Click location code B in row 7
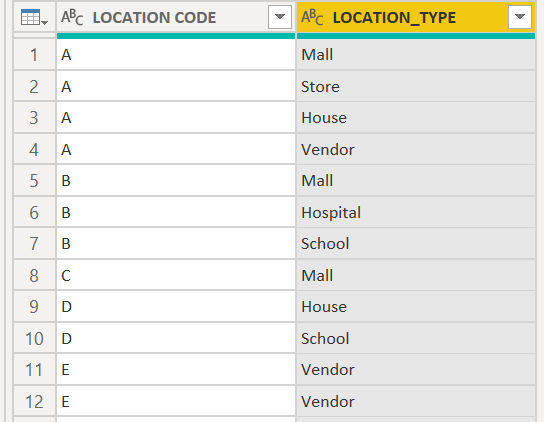 pyautogui.click(x=176, y=244)
